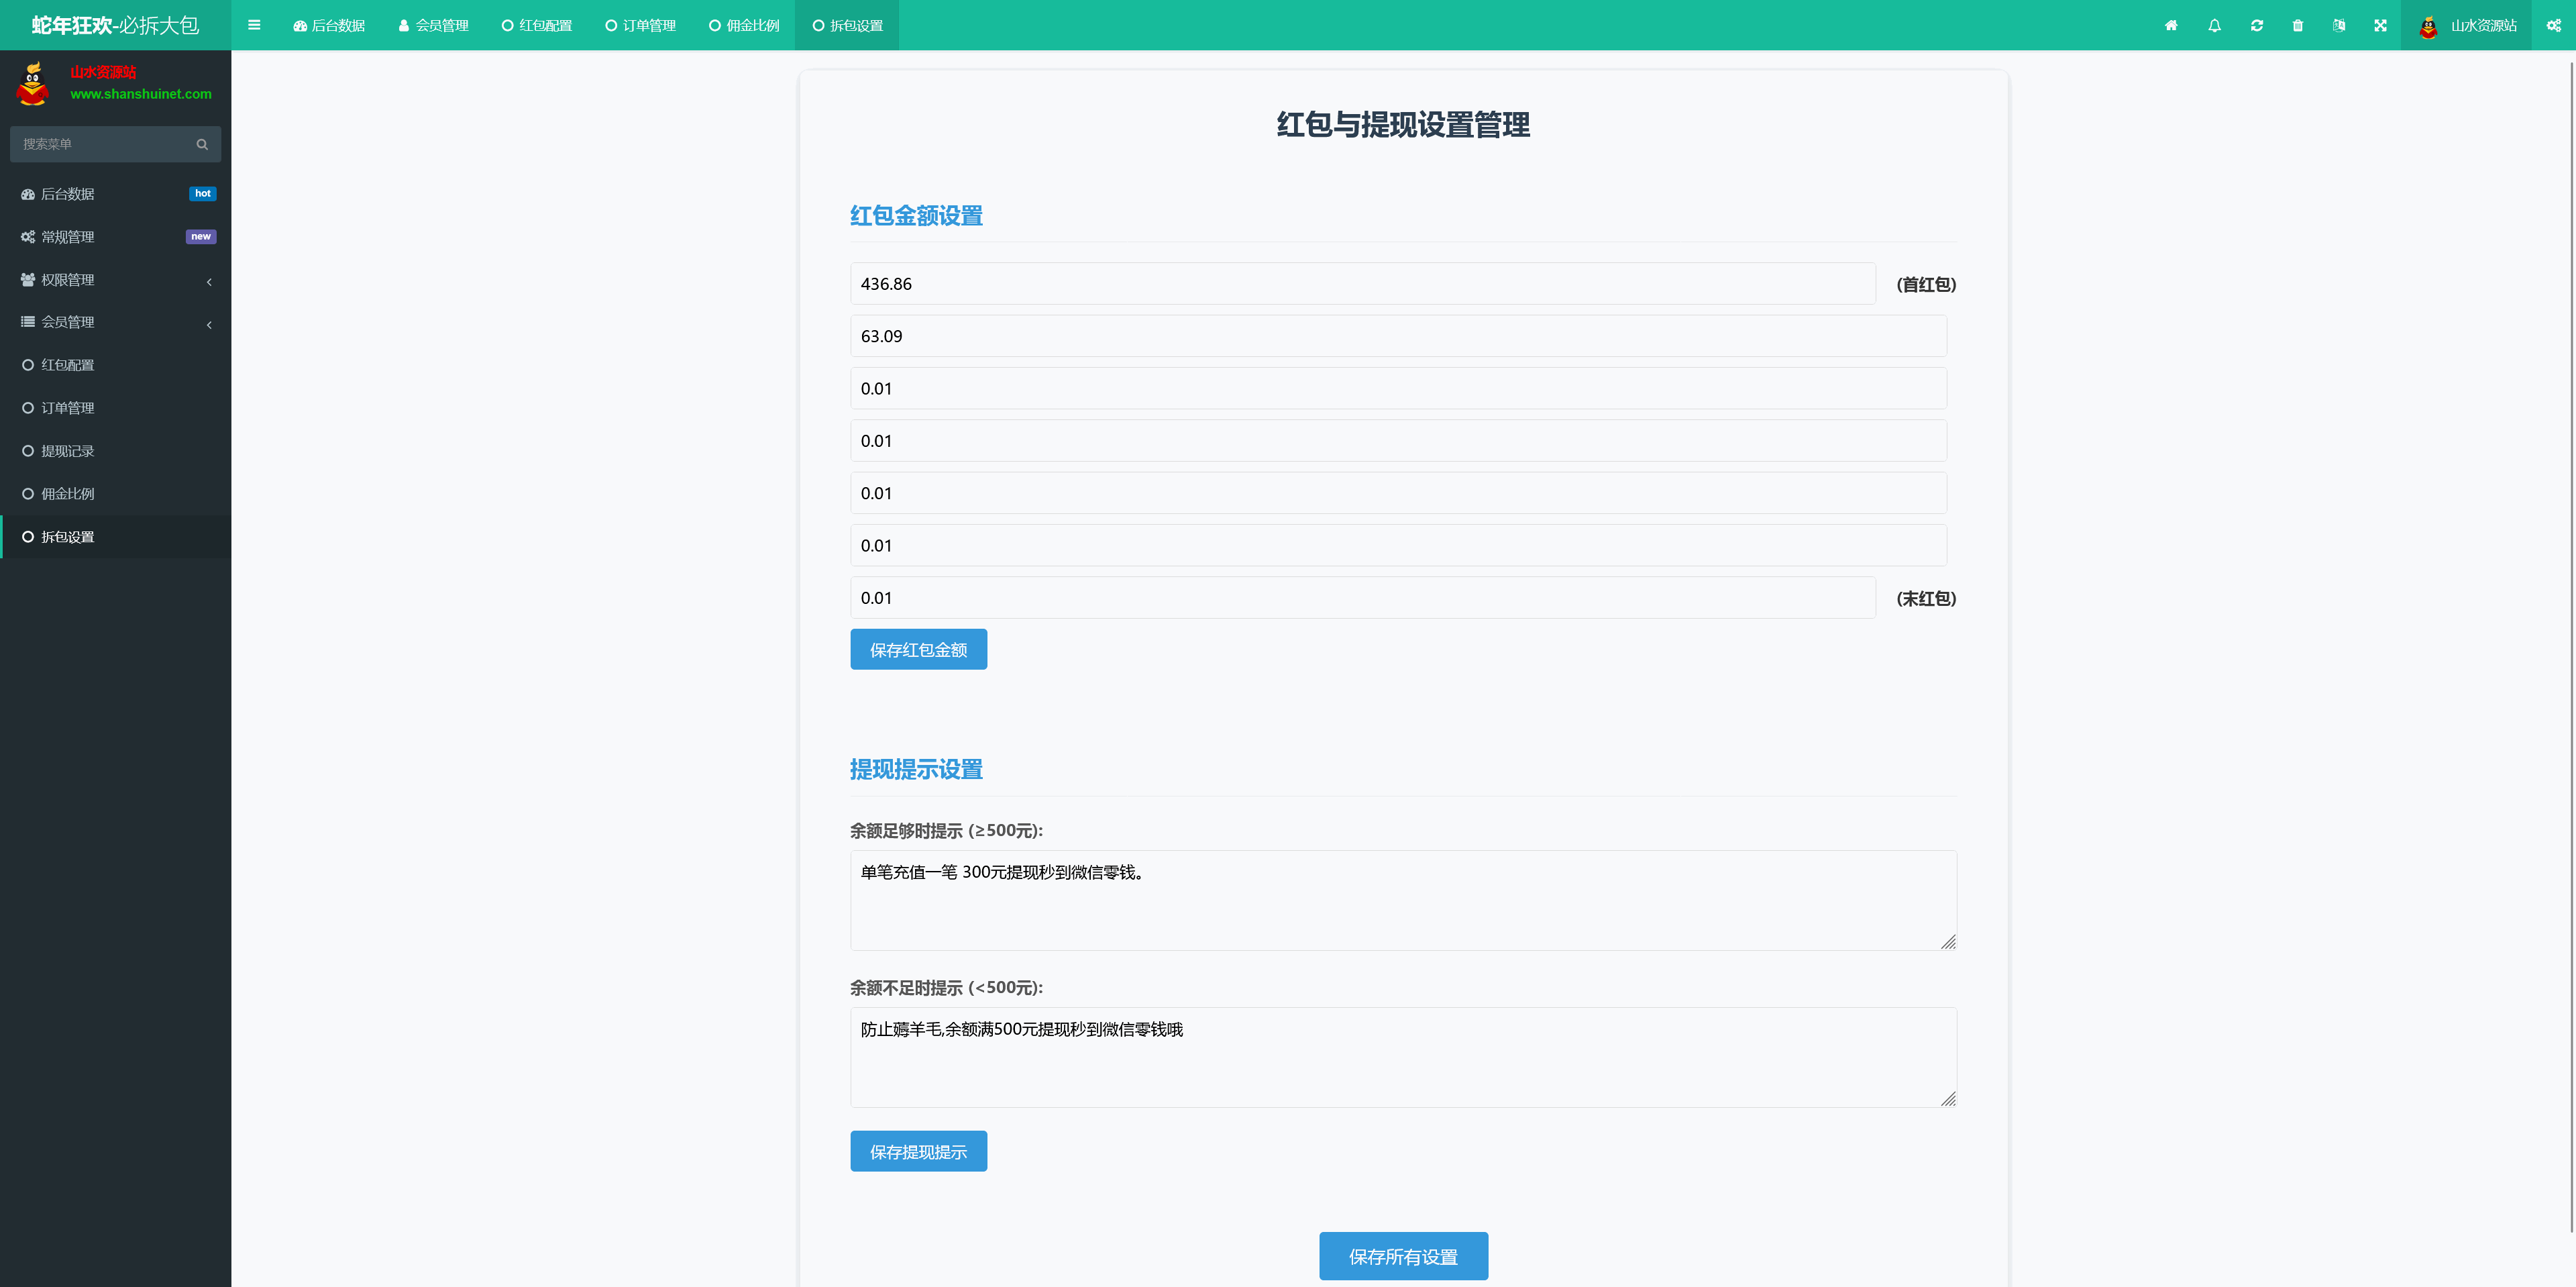Toggle fullscreen with the expand-arrows icon
This screenshot has height=1287, width=2576.
(x=2381, y=25)
